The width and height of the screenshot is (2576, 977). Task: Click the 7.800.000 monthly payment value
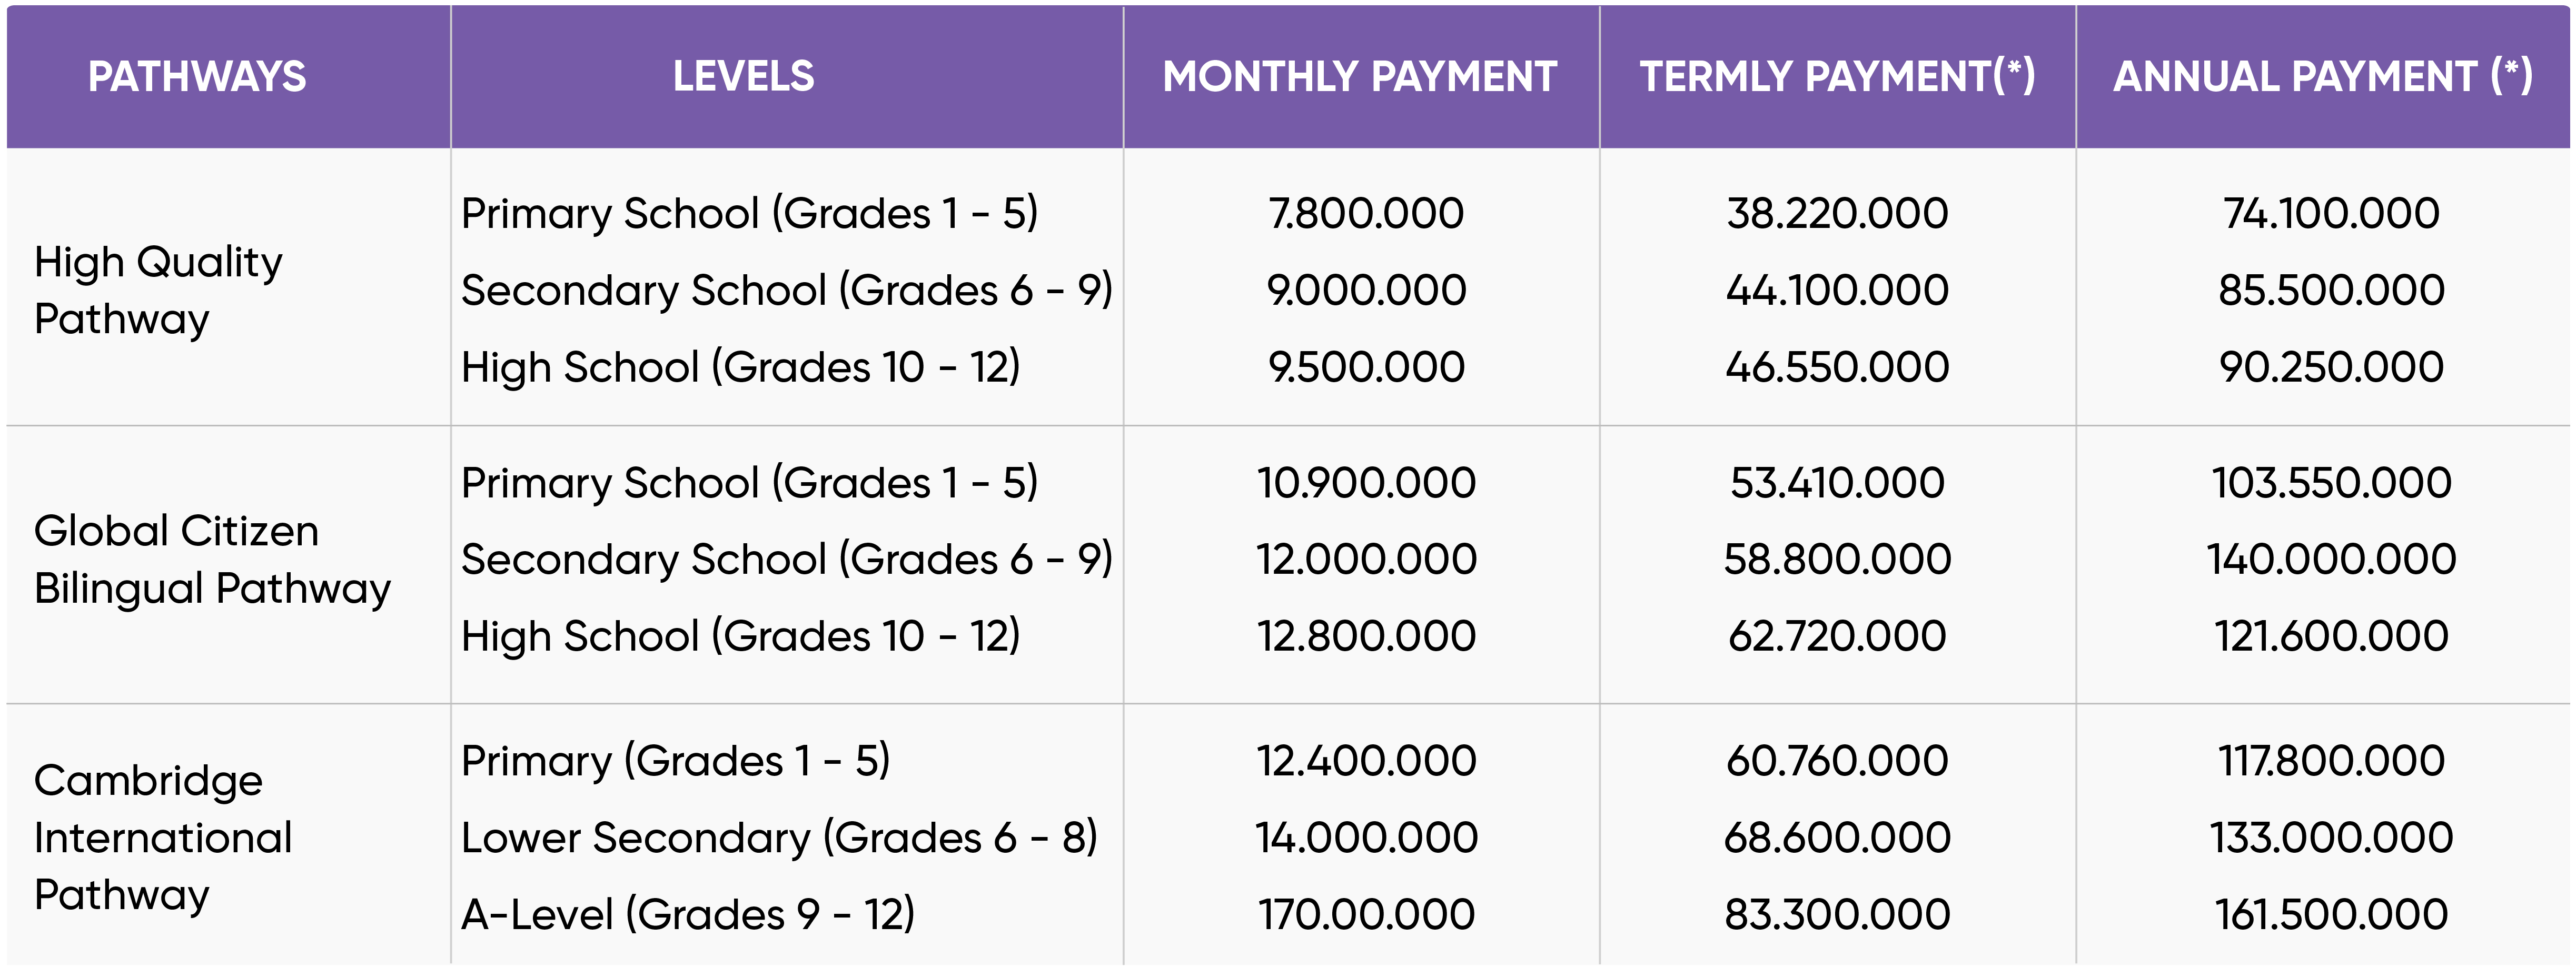pos(1366,213)
